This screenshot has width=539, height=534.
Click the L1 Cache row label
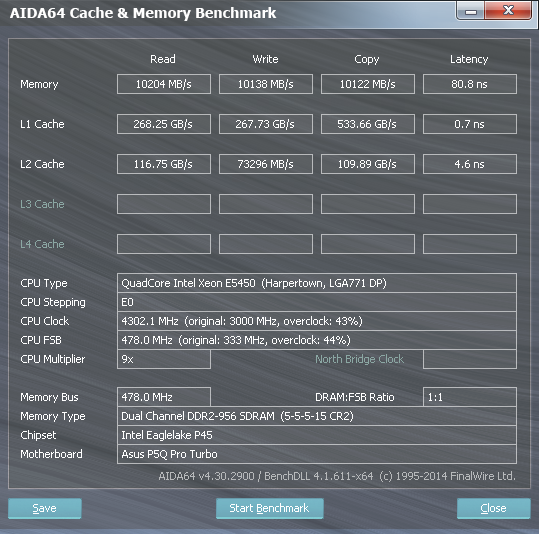(42, 124)
